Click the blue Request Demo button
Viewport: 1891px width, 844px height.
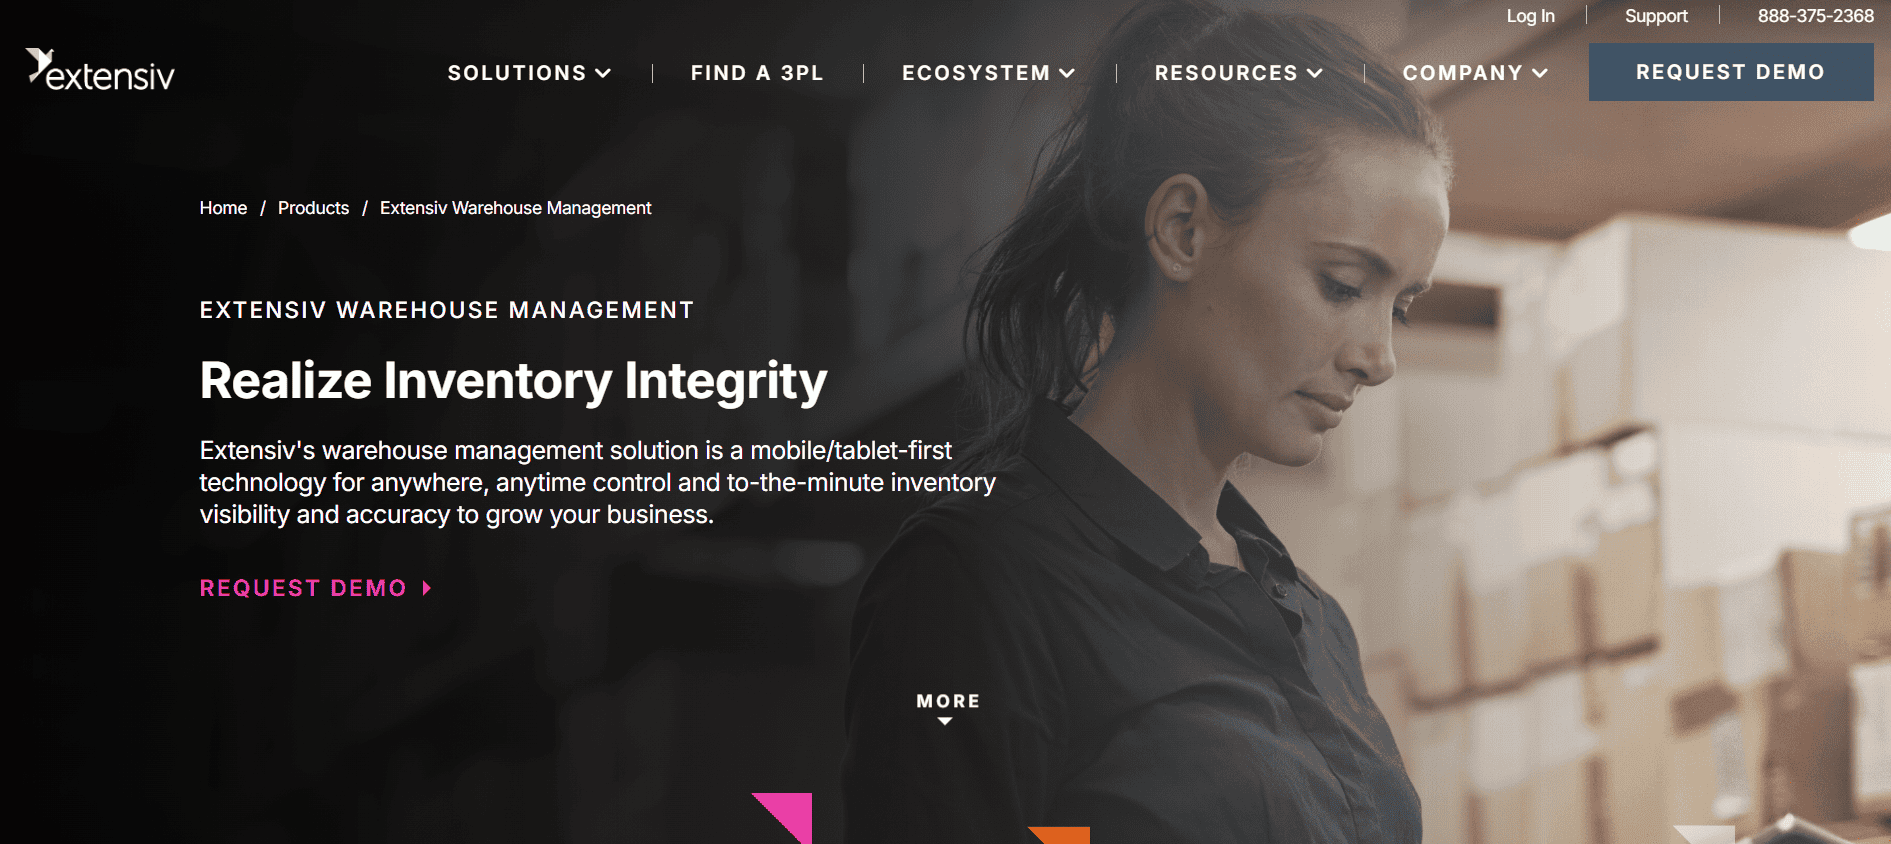point(1731,72)
